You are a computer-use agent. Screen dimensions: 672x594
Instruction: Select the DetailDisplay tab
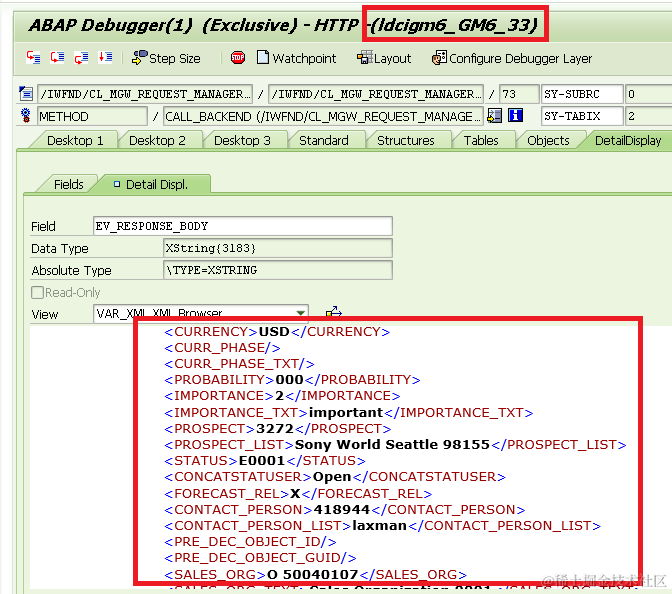(x=628, y=141)
